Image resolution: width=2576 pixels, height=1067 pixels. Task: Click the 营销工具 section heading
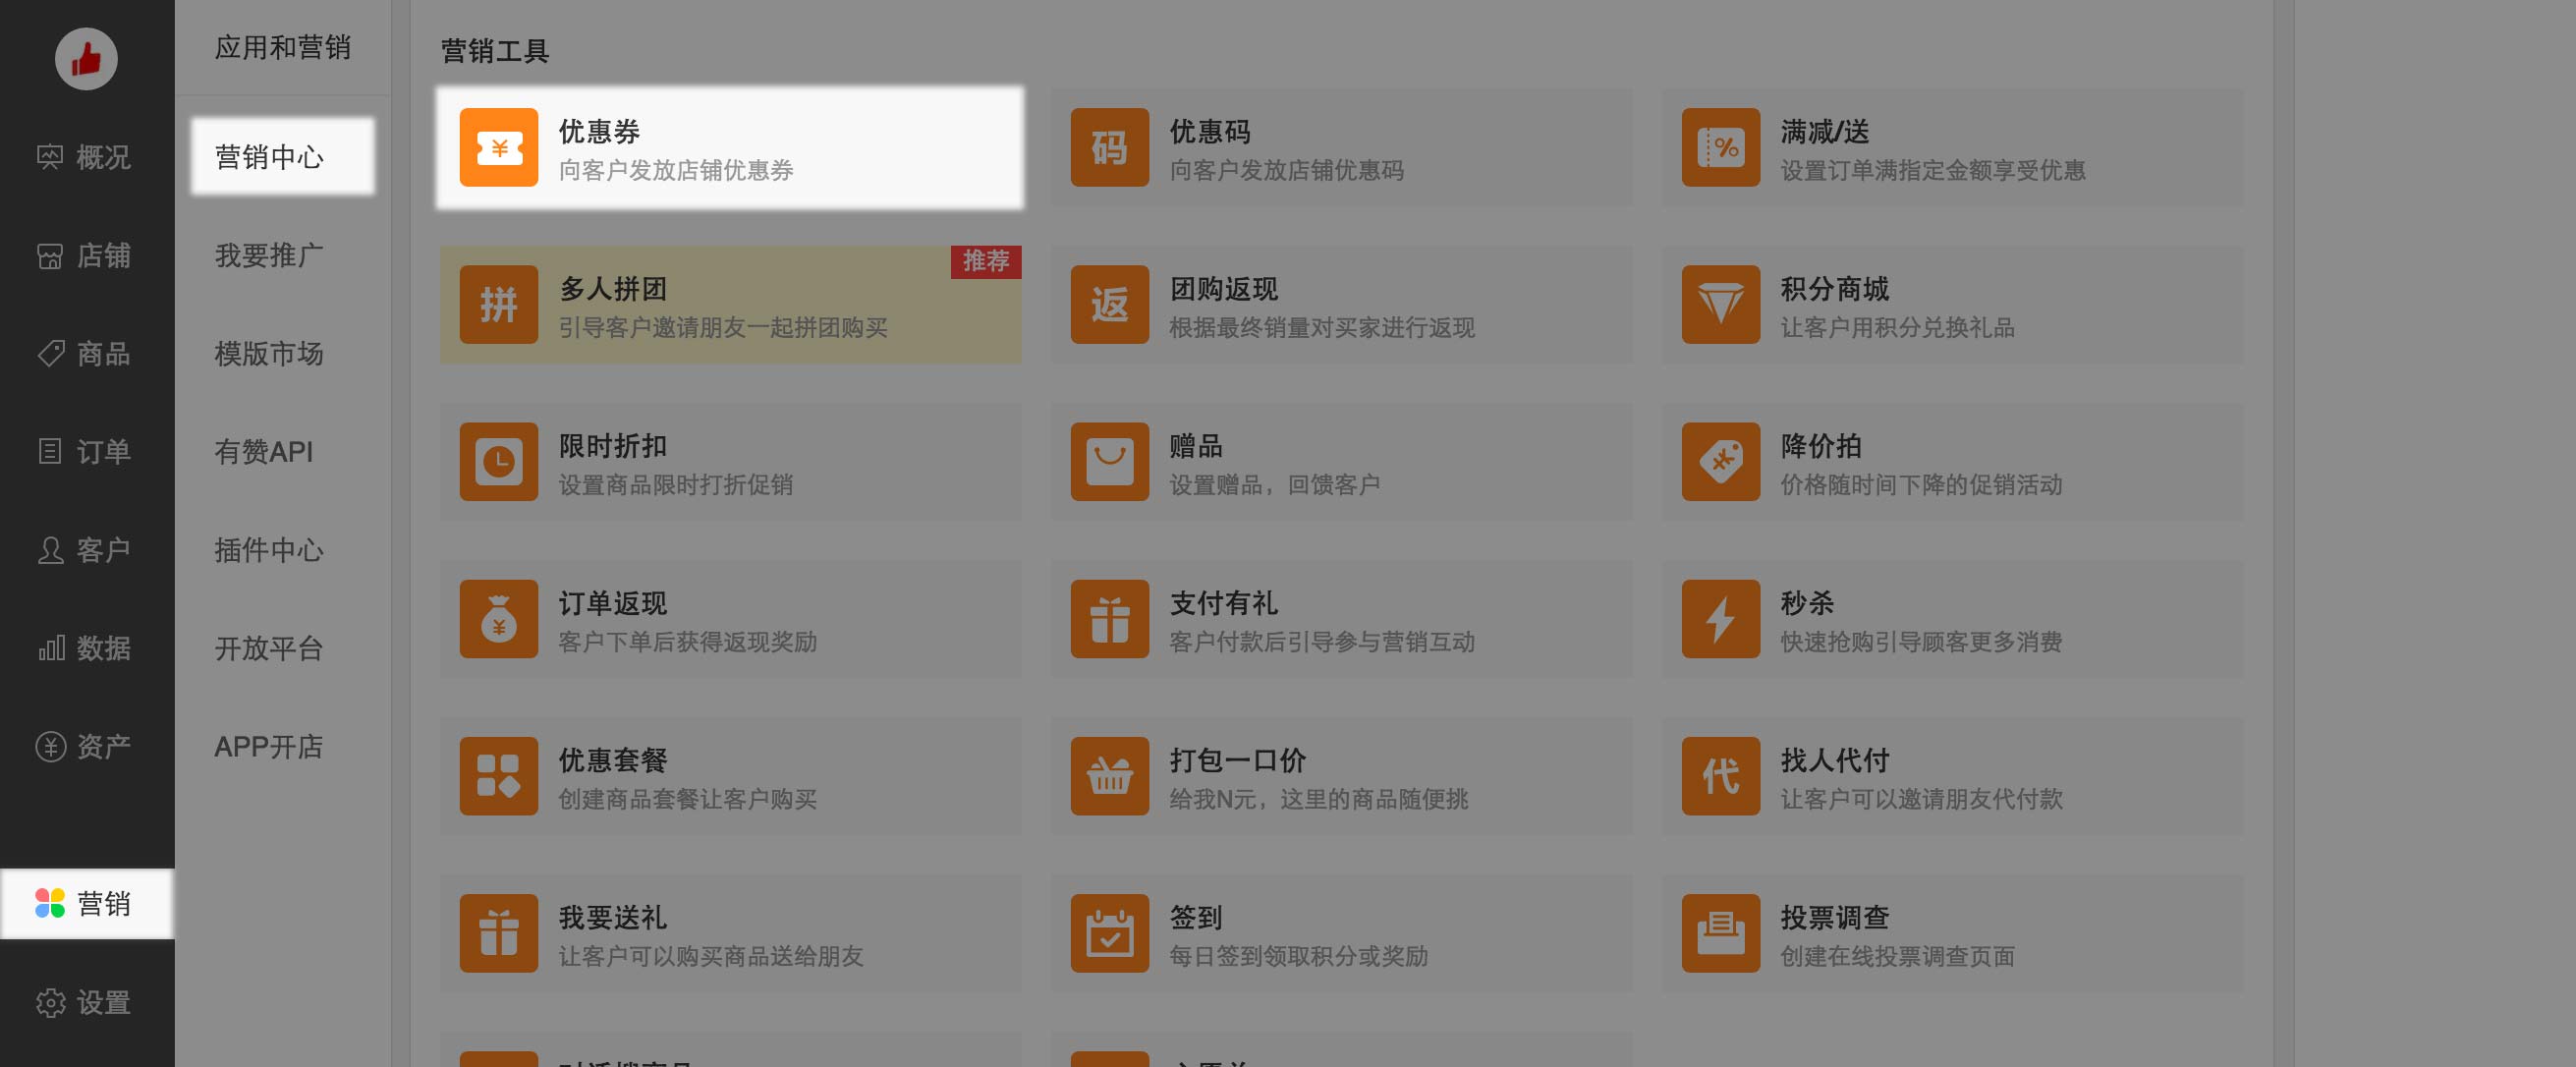click(495, 50)
